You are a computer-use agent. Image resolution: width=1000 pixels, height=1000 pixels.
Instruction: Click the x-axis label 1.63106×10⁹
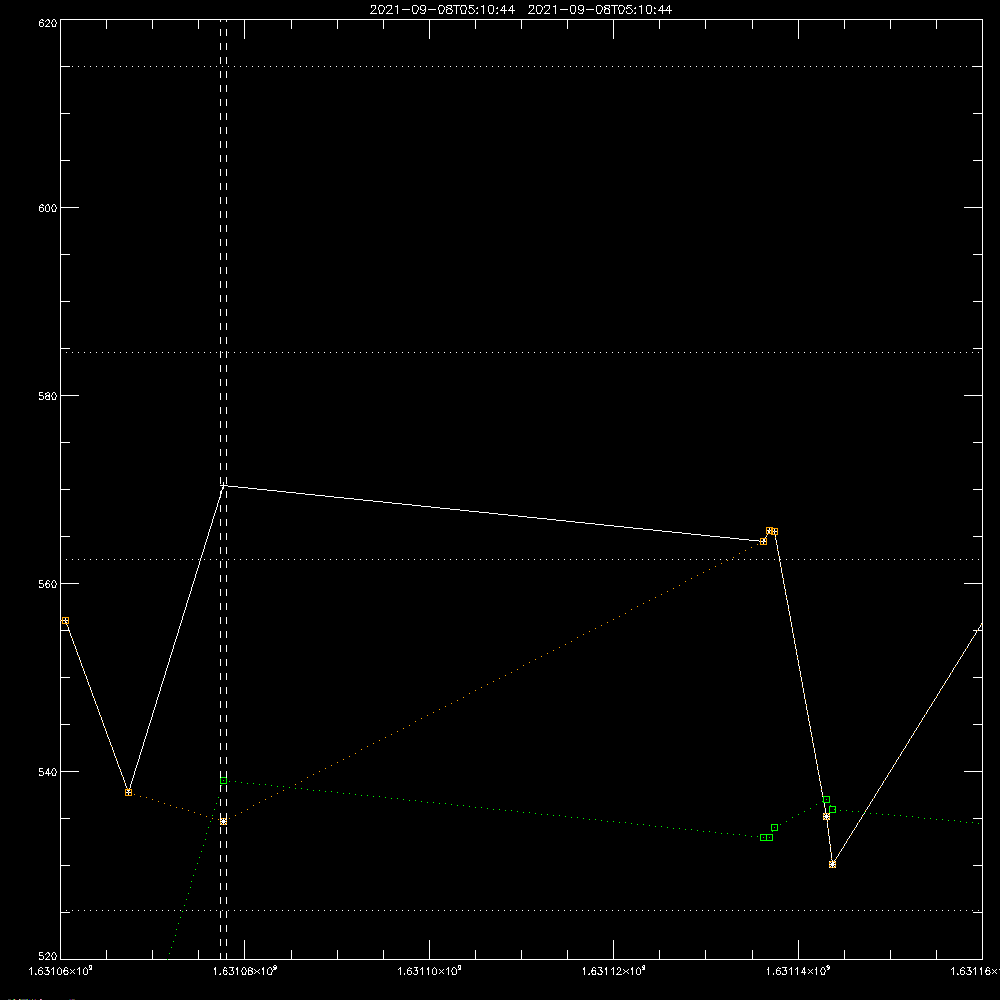coord(61,971)
